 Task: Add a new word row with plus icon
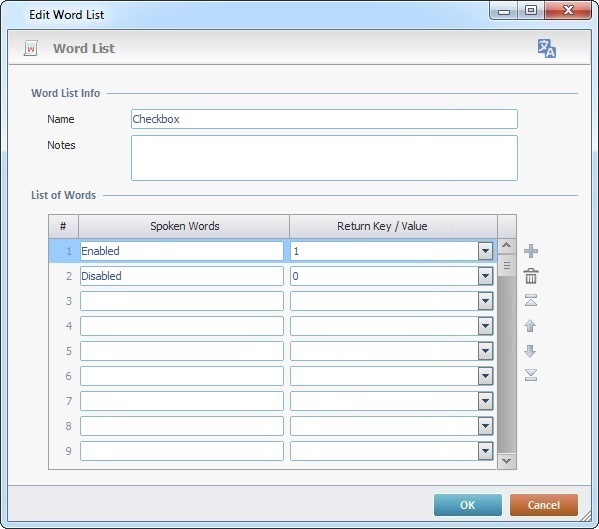(531, 251)
